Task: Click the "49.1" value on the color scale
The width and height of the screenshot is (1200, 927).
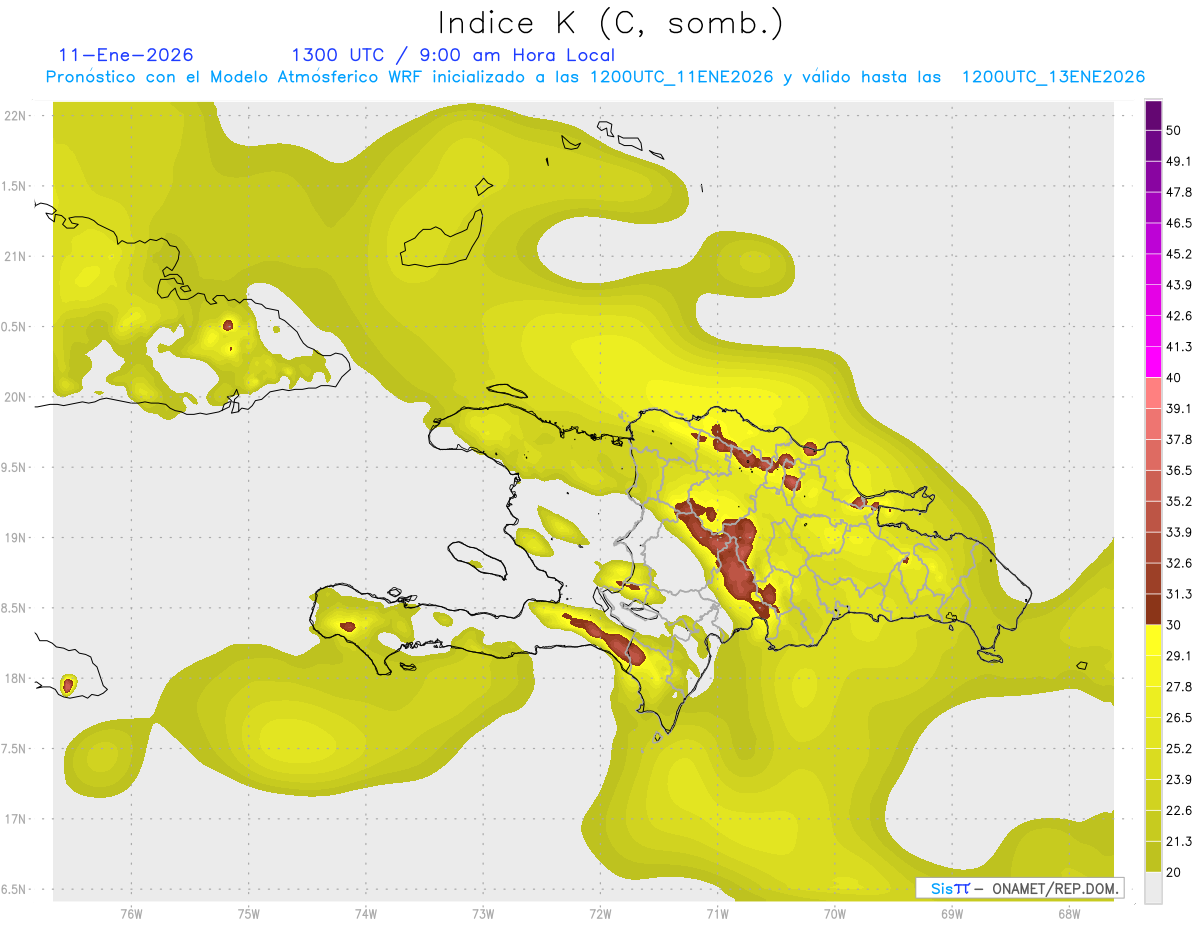Action: [1179, 161]
